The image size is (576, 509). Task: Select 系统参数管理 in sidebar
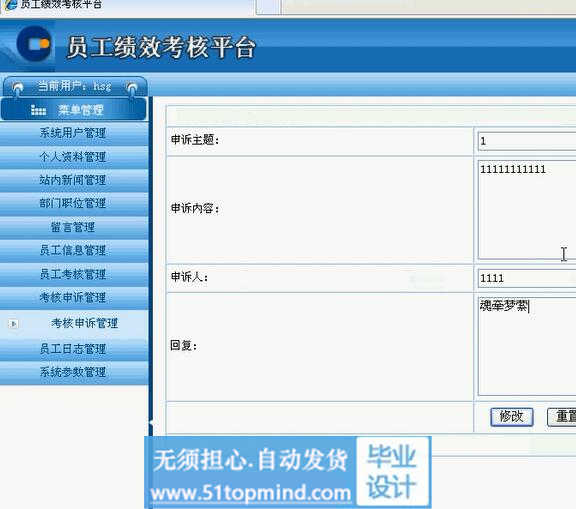pos(73,372)
